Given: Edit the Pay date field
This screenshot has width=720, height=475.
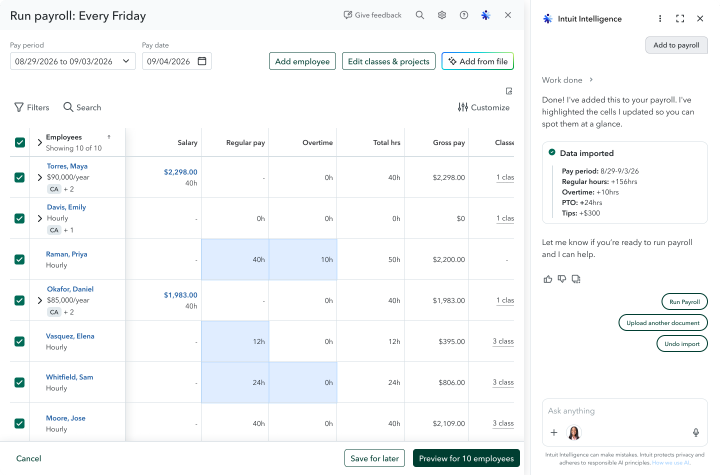Looking at the screenshot, I should 177,61.
